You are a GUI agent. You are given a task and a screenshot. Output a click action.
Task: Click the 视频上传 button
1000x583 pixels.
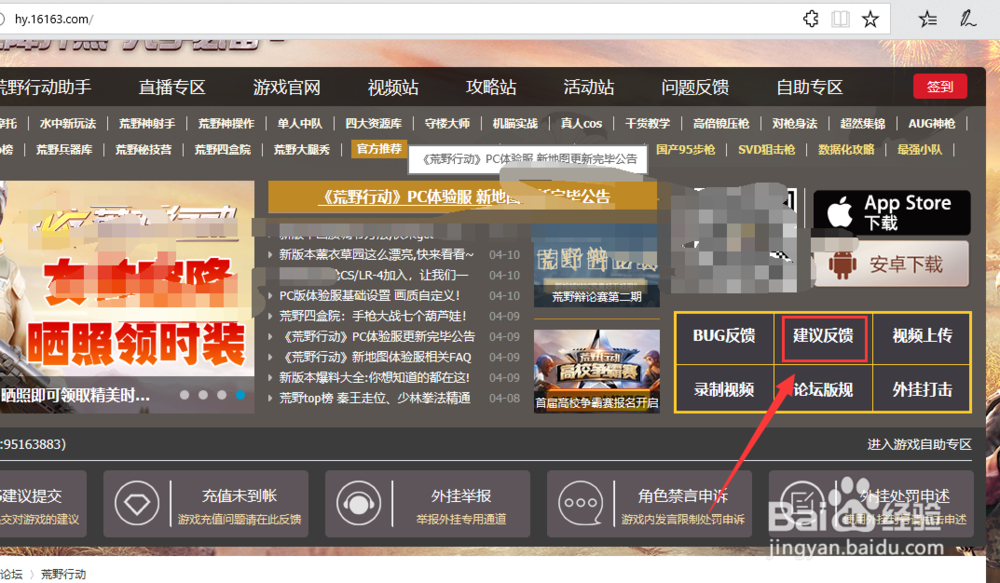922,336
